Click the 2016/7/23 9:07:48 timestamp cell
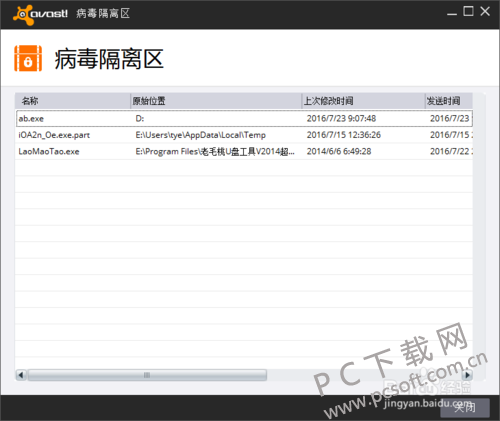Screen dimensions: 500x421 click(x=341, y=118)
